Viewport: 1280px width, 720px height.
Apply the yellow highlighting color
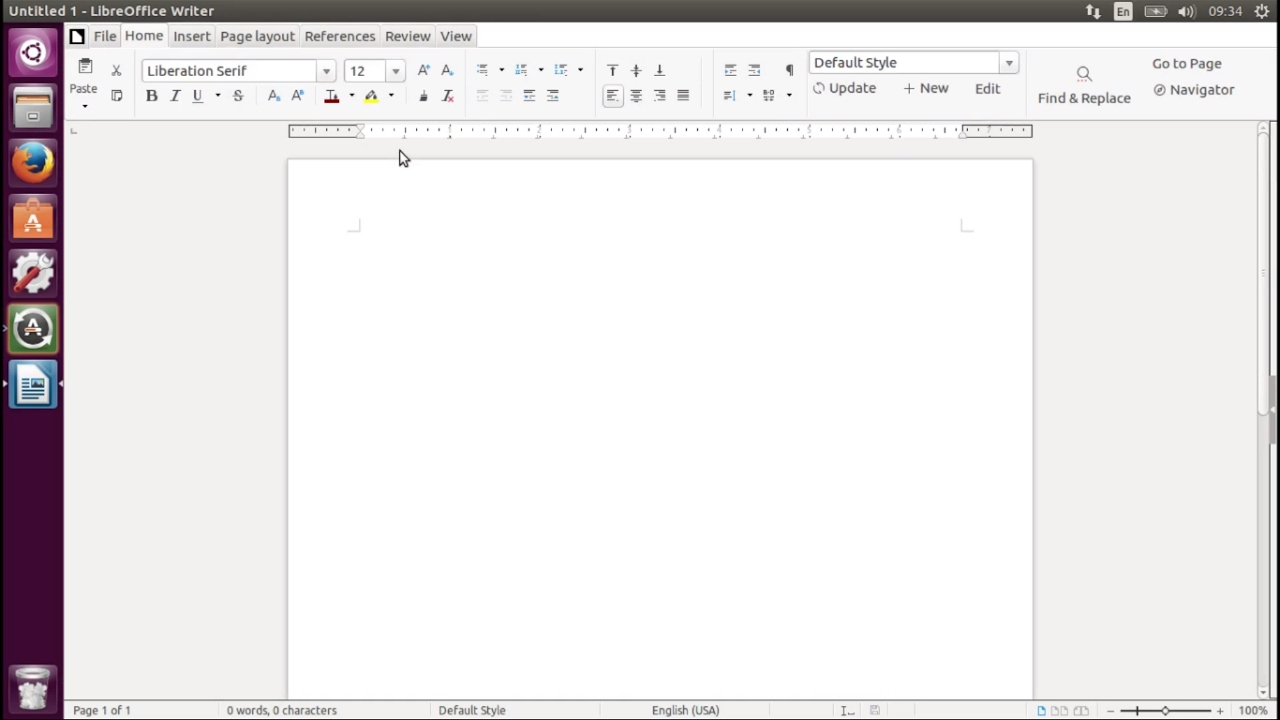click(x=371, y=96)
